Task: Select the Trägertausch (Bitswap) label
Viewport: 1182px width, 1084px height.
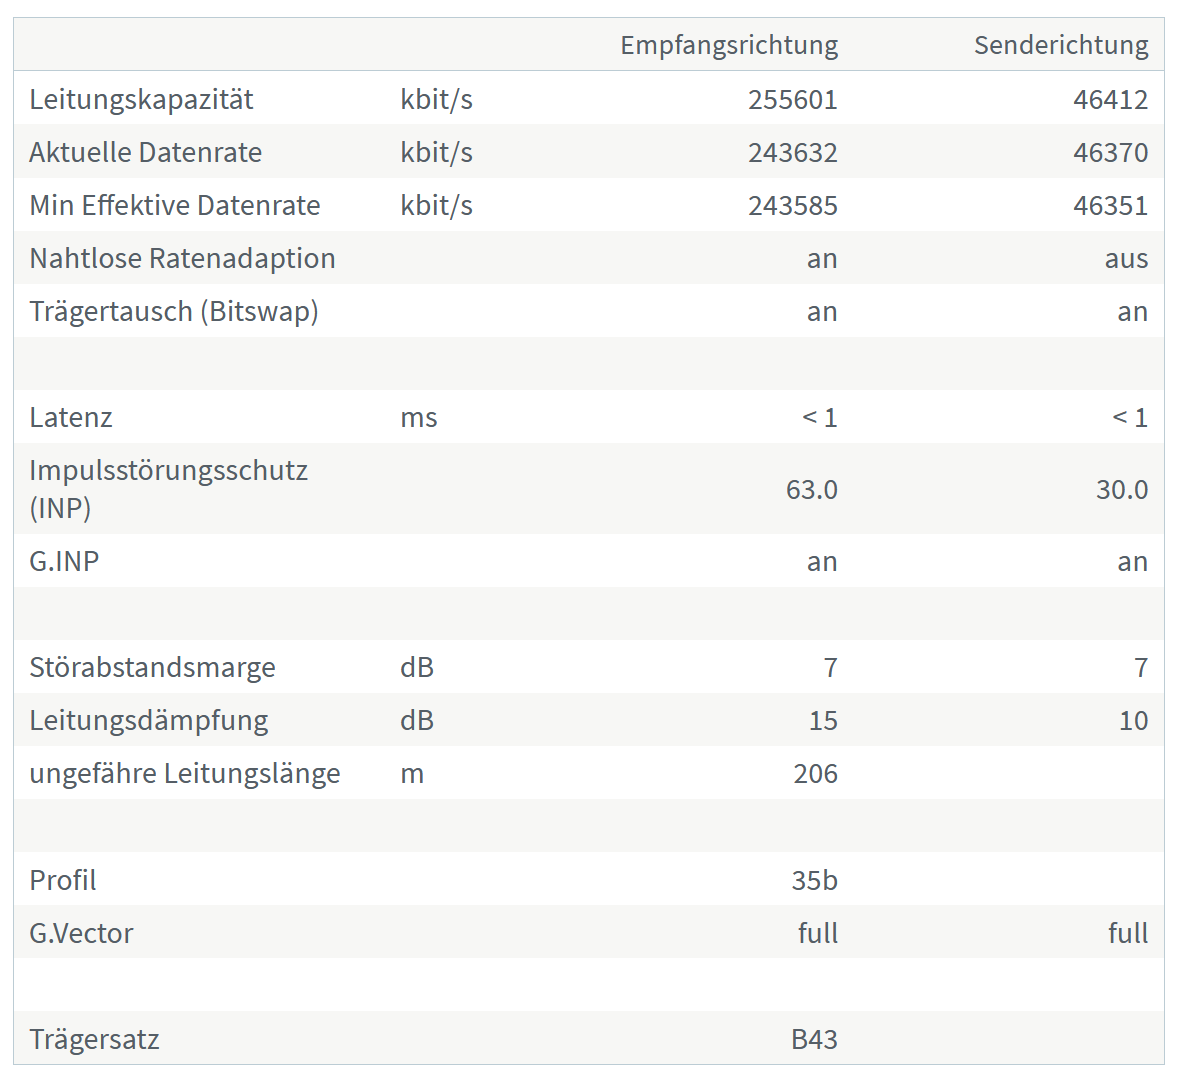Action: click(174, 311)
